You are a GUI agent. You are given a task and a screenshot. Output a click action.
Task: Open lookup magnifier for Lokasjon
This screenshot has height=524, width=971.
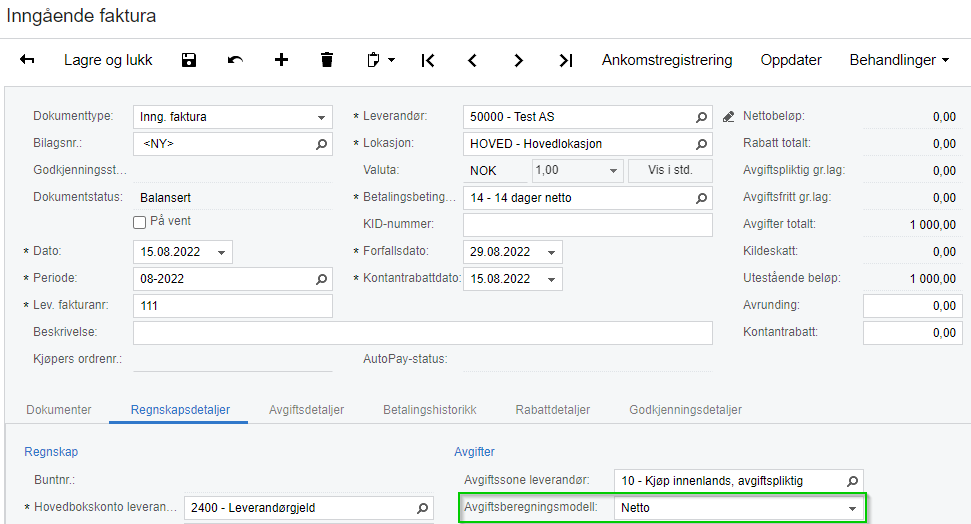click(701, 144)
